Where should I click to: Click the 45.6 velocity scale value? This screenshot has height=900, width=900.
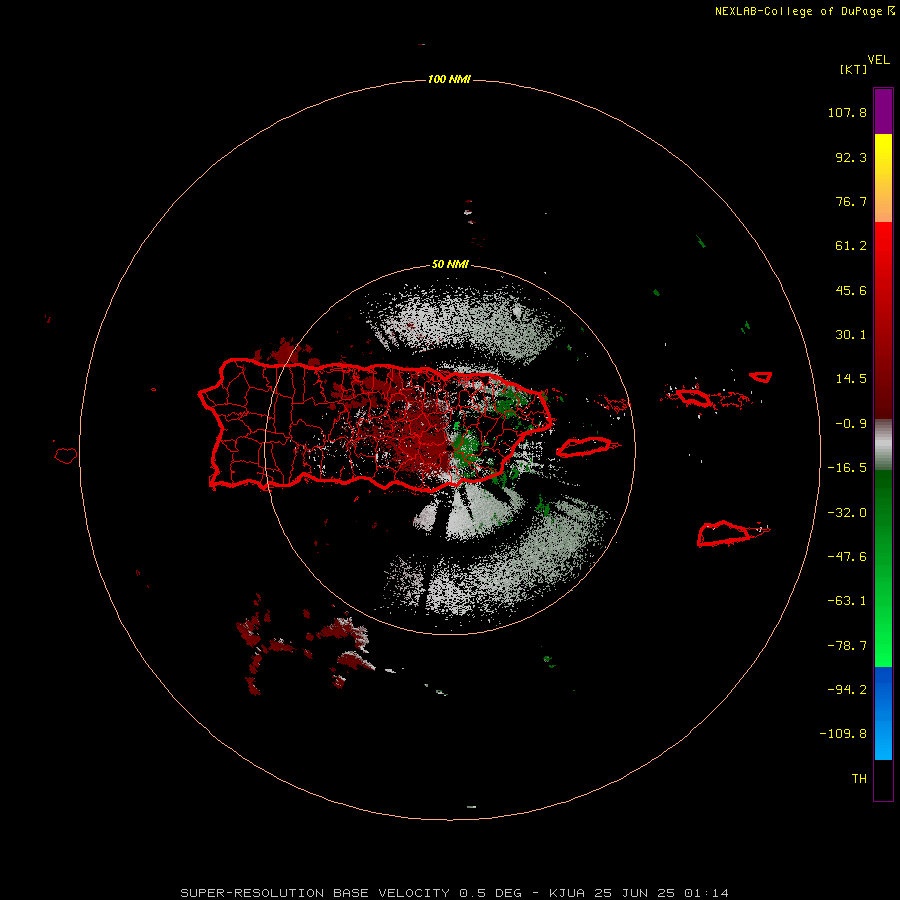tap(851, 290)
